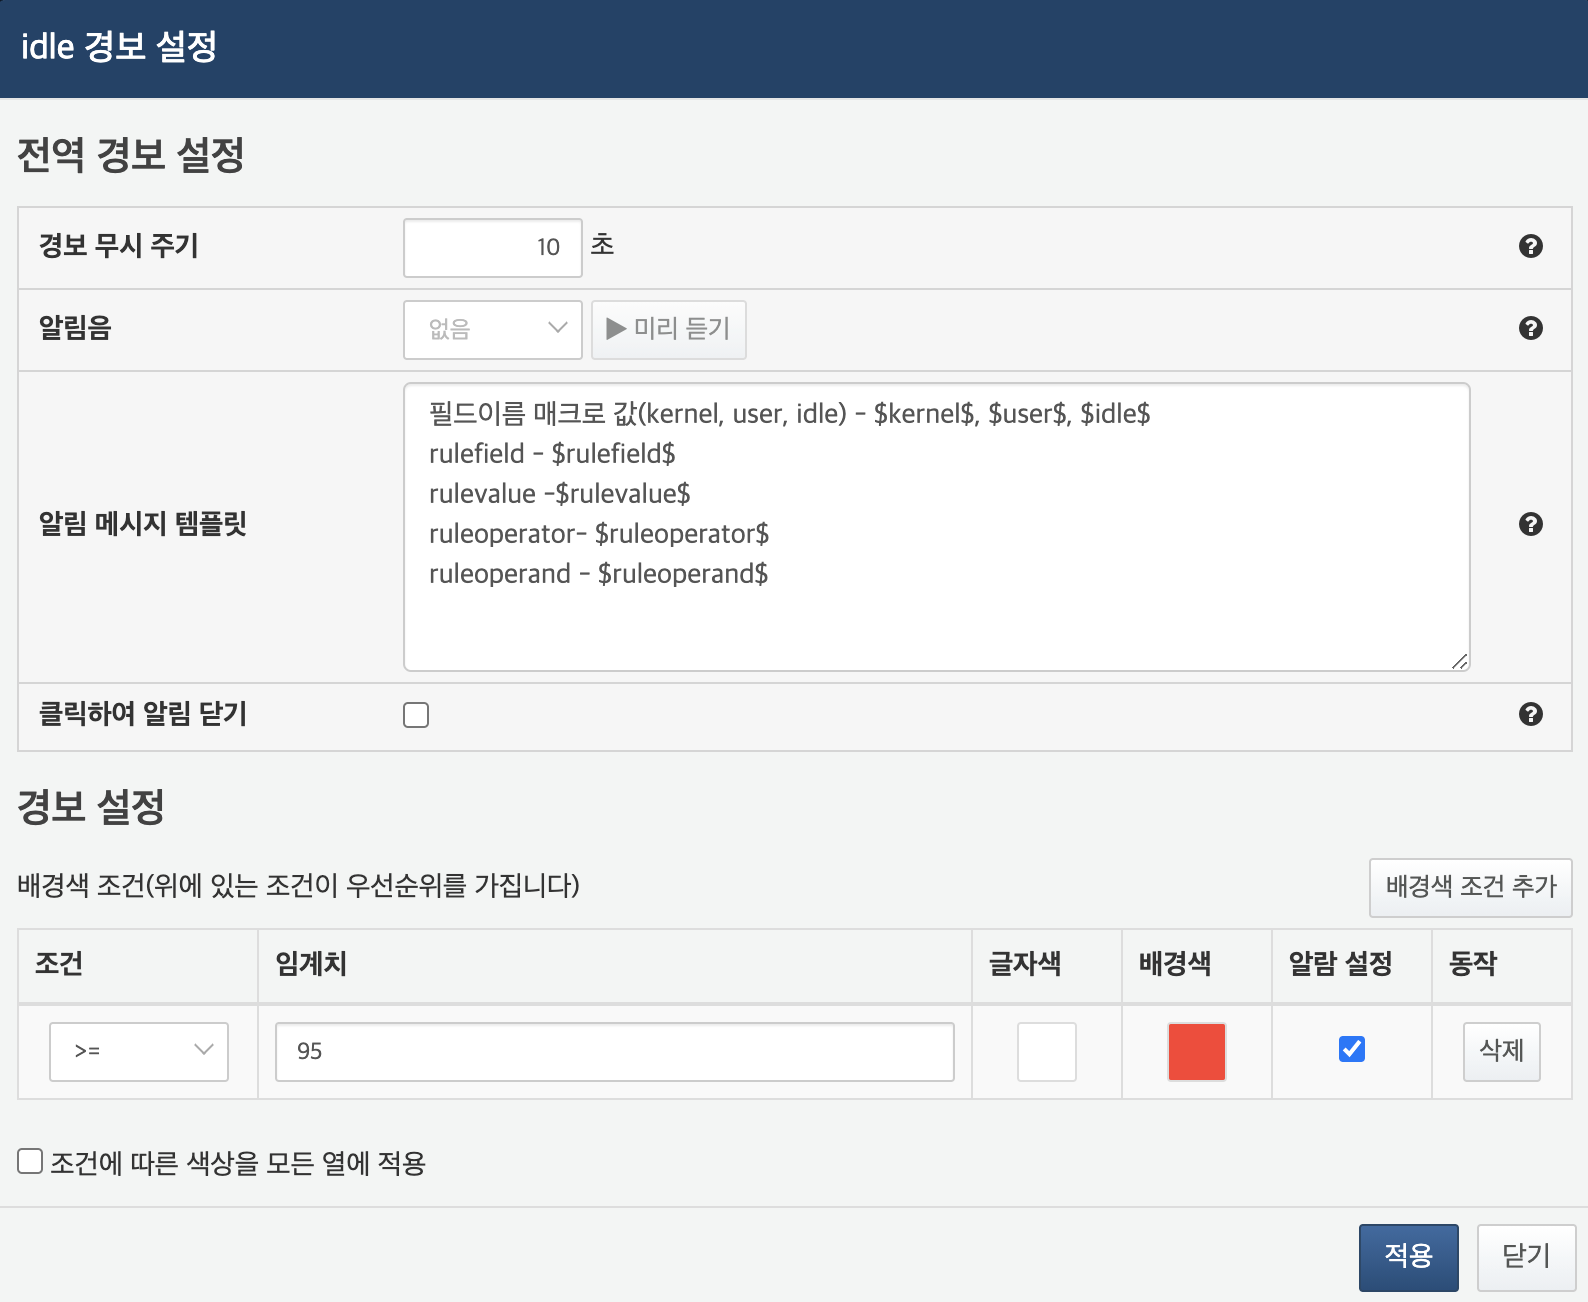Click the 경보 설정 section heading

pyautogui.click(x=91, y=807)
